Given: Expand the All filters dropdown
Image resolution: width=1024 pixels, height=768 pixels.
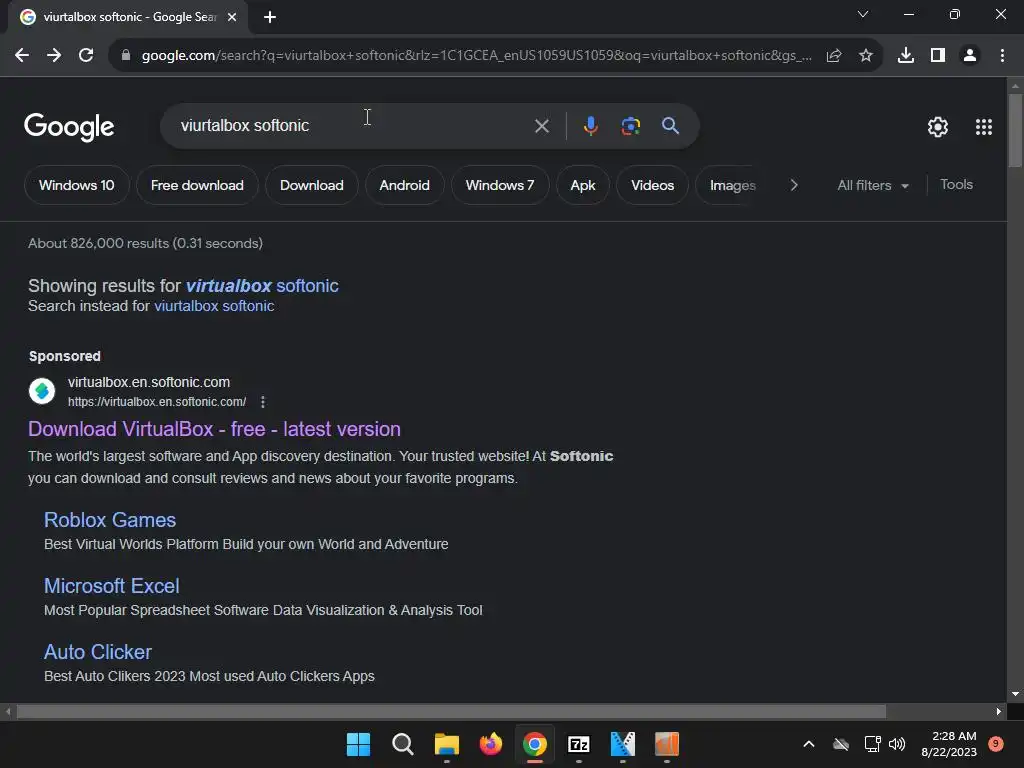Looking at the screenshot, I should click(x=872, y=185).
